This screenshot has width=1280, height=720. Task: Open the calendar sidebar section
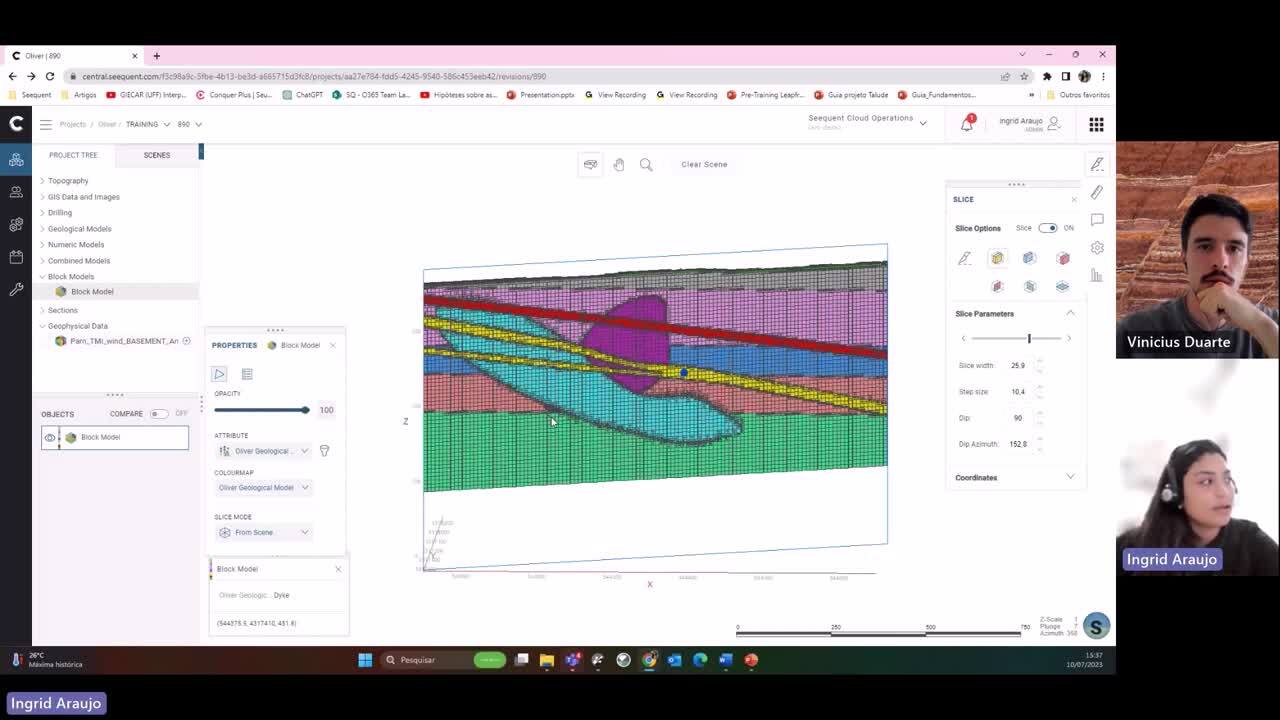pyautogui.click(x=16, y=257)
